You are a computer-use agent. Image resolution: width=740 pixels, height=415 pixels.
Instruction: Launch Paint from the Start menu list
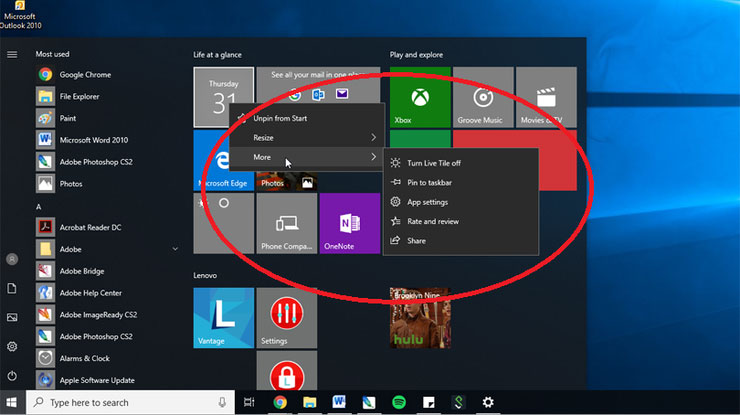click(x=67, y=118)
